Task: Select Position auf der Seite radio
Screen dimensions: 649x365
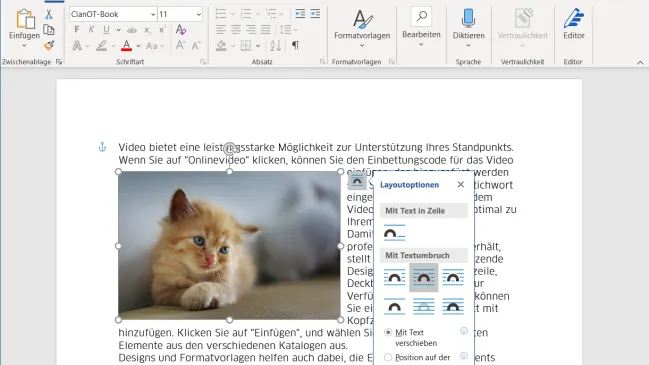Action: tap(388, 357)
